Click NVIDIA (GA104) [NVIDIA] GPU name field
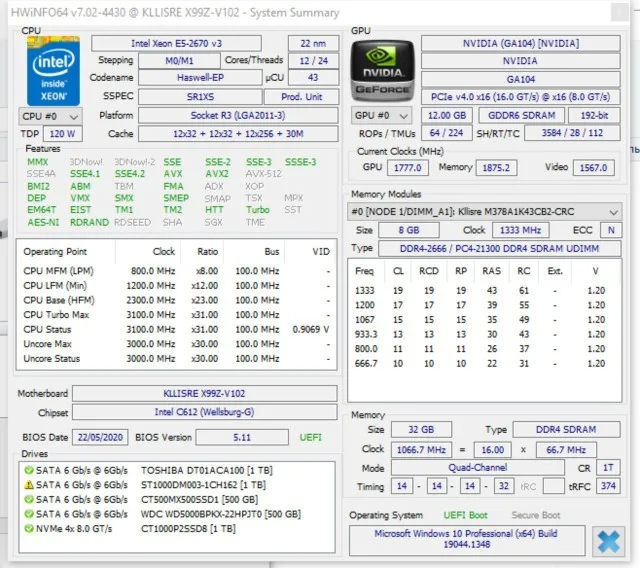 tap(520, 43)
